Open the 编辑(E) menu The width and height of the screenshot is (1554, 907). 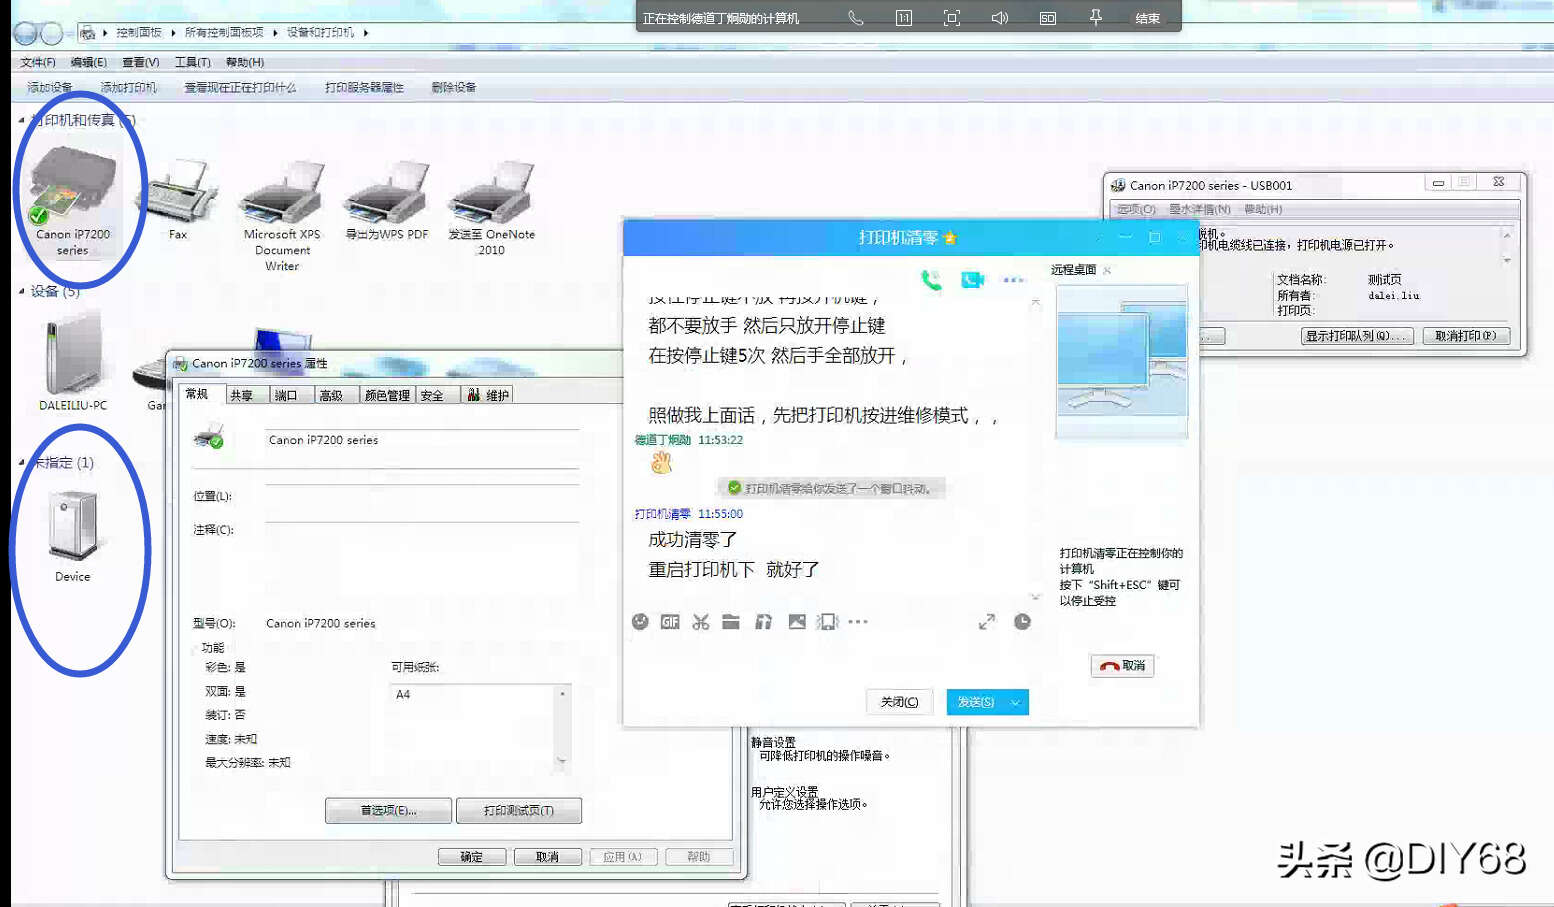(x=89, y=62)
